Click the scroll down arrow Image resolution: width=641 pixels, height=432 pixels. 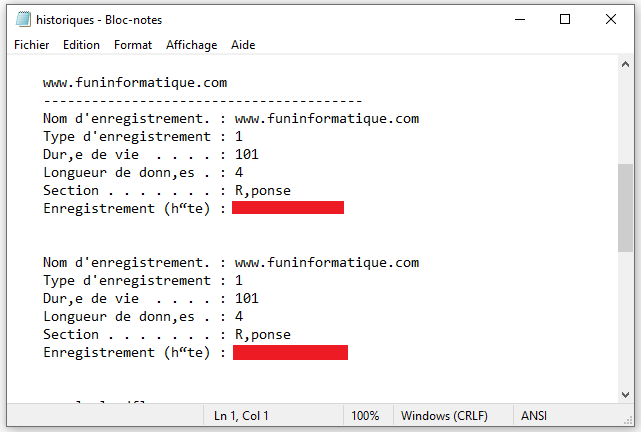coord(625,394)
